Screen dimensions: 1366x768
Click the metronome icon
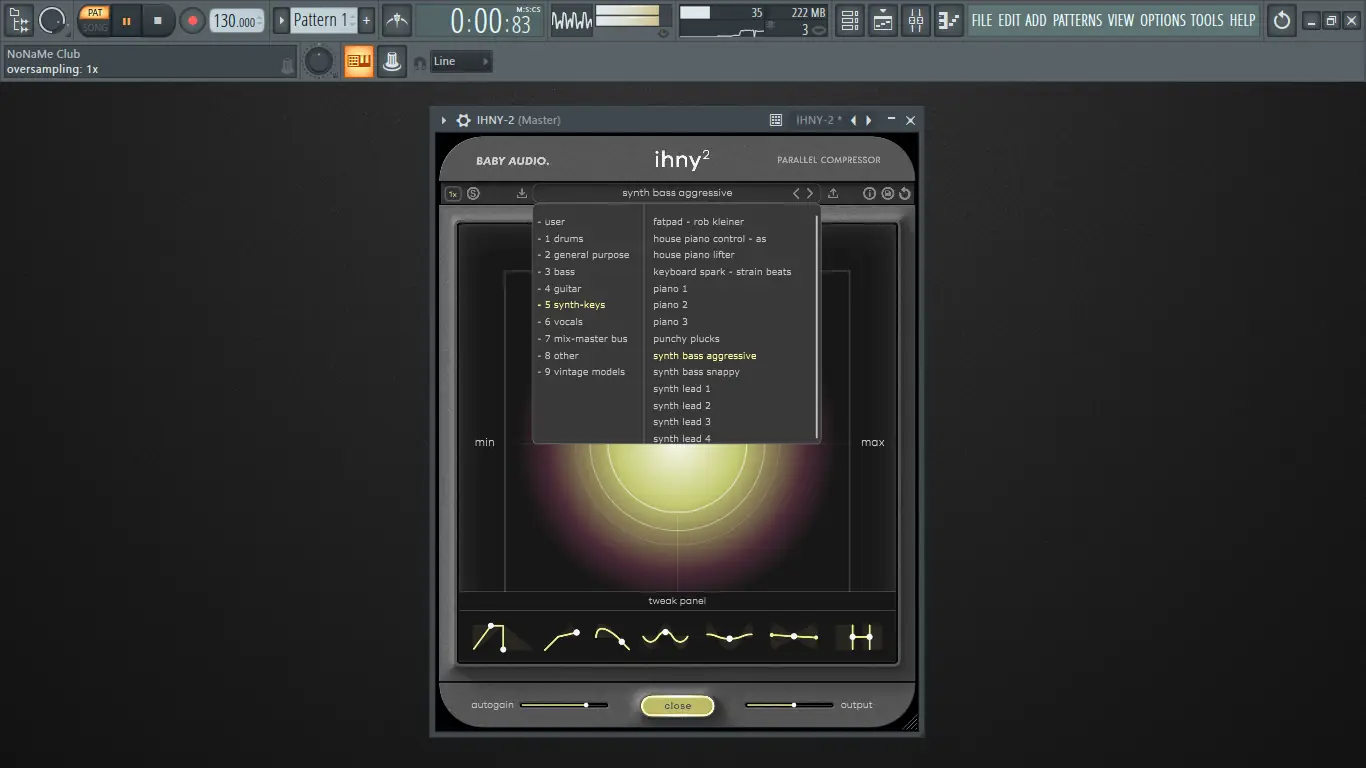(x=397, y=20)
